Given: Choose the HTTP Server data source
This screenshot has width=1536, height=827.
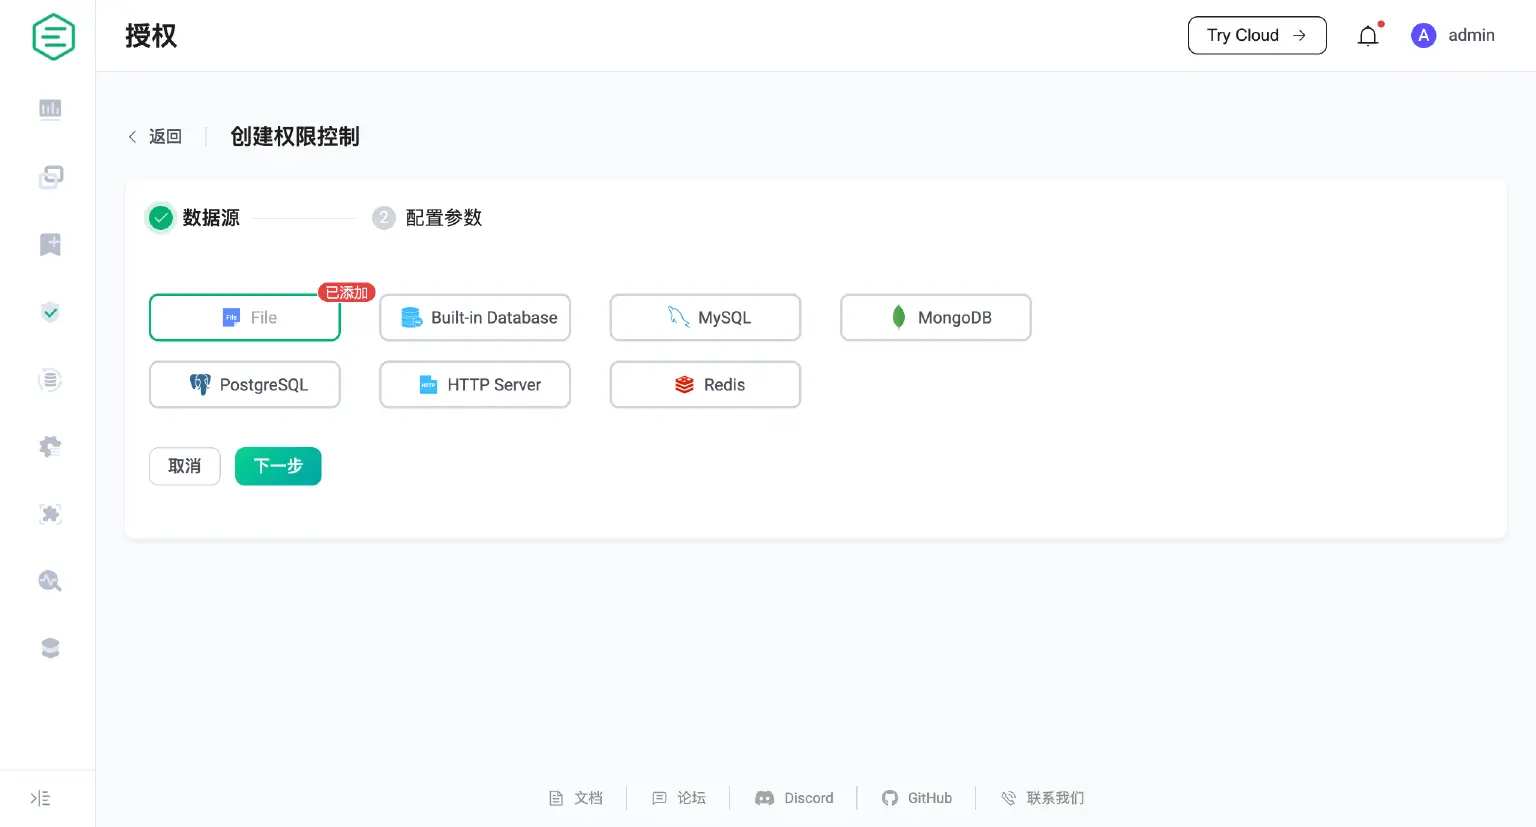Looking at the screenshot, I should [475, 385].
